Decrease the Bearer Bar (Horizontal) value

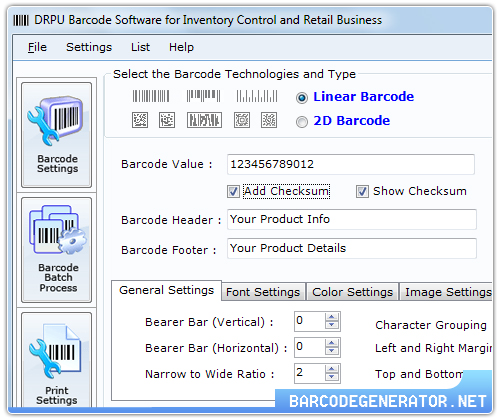[332, 351]
